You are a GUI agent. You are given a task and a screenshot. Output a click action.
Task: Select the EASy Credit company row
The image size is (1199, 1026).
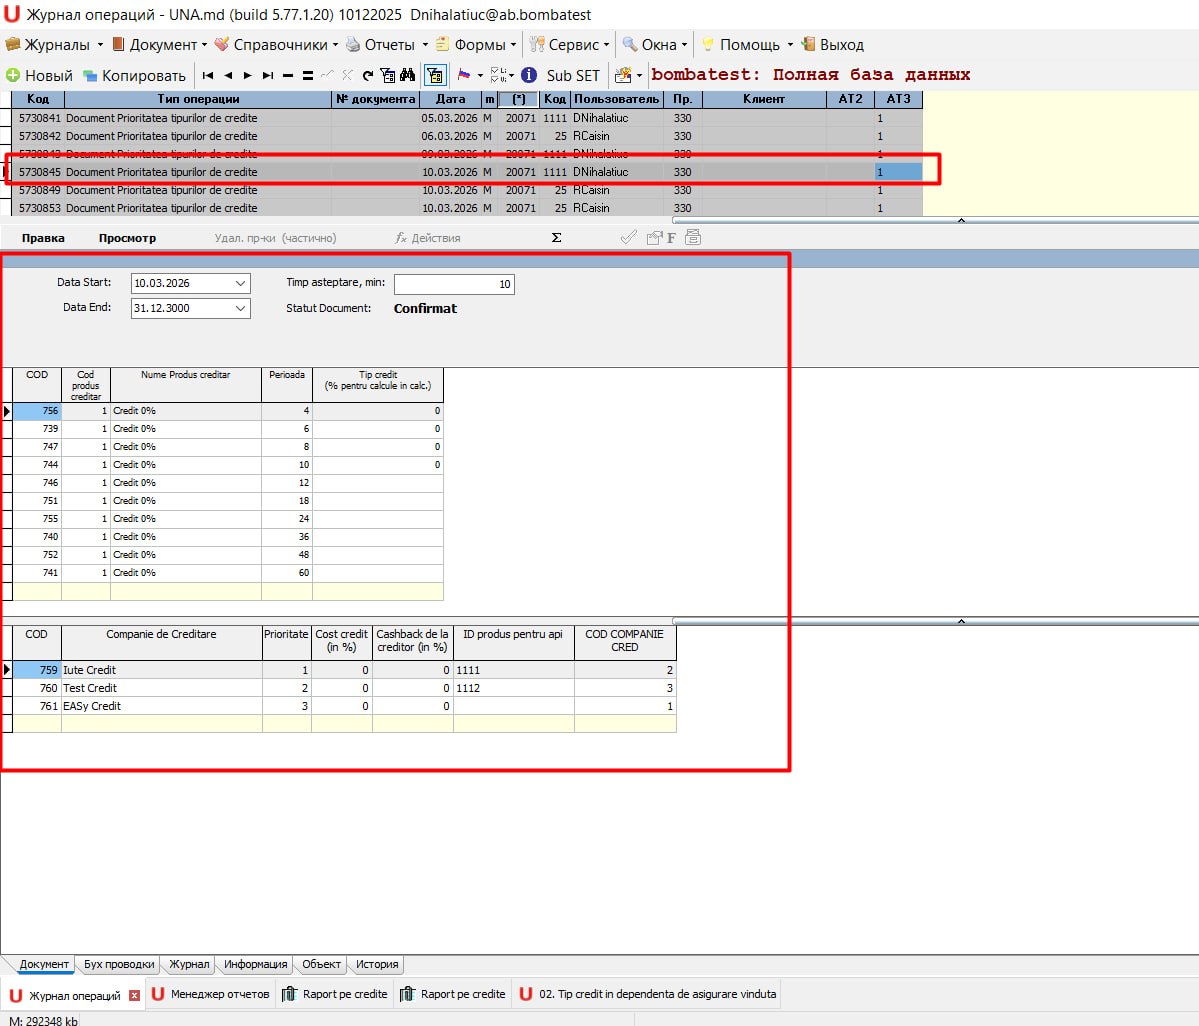(344, 706)
